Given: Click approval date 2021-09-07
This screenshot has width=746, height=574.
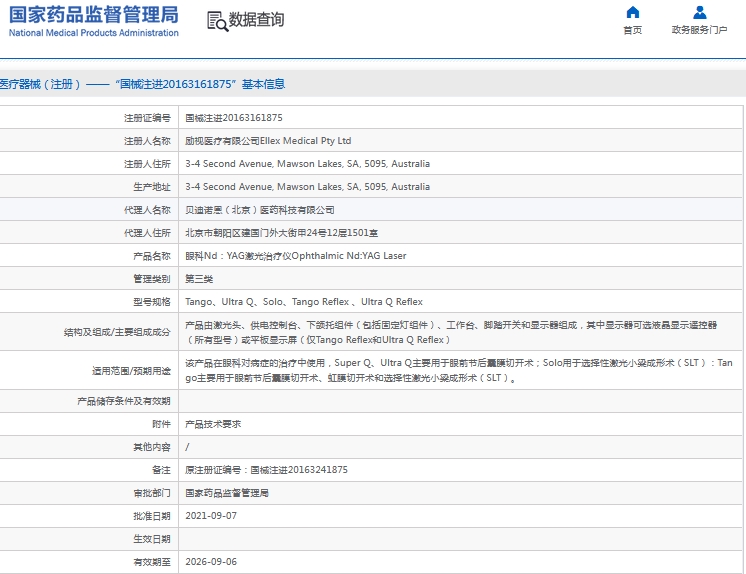Looking at the screenshot, I should (211, 516).
